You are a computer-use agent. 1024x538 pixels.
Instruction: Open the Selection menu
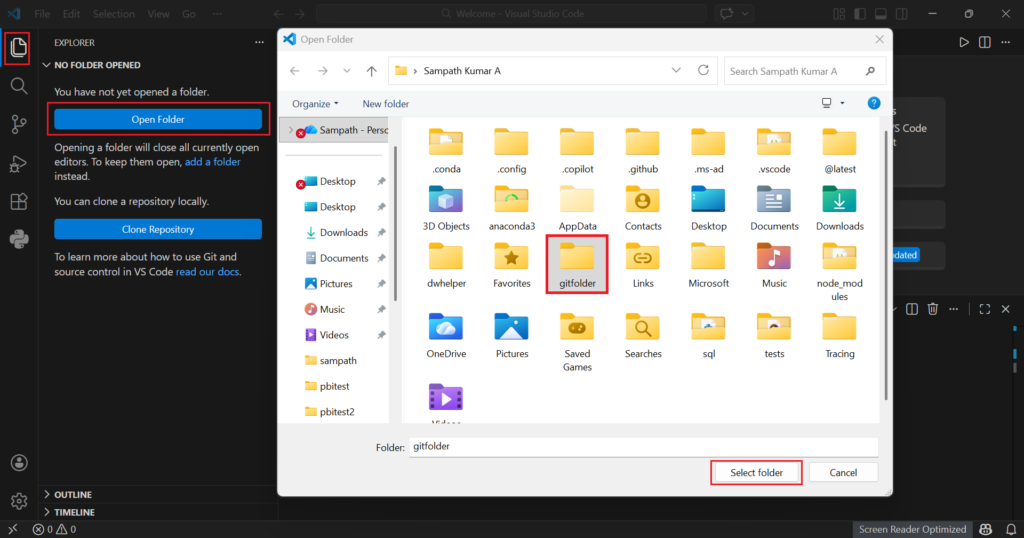113,14
